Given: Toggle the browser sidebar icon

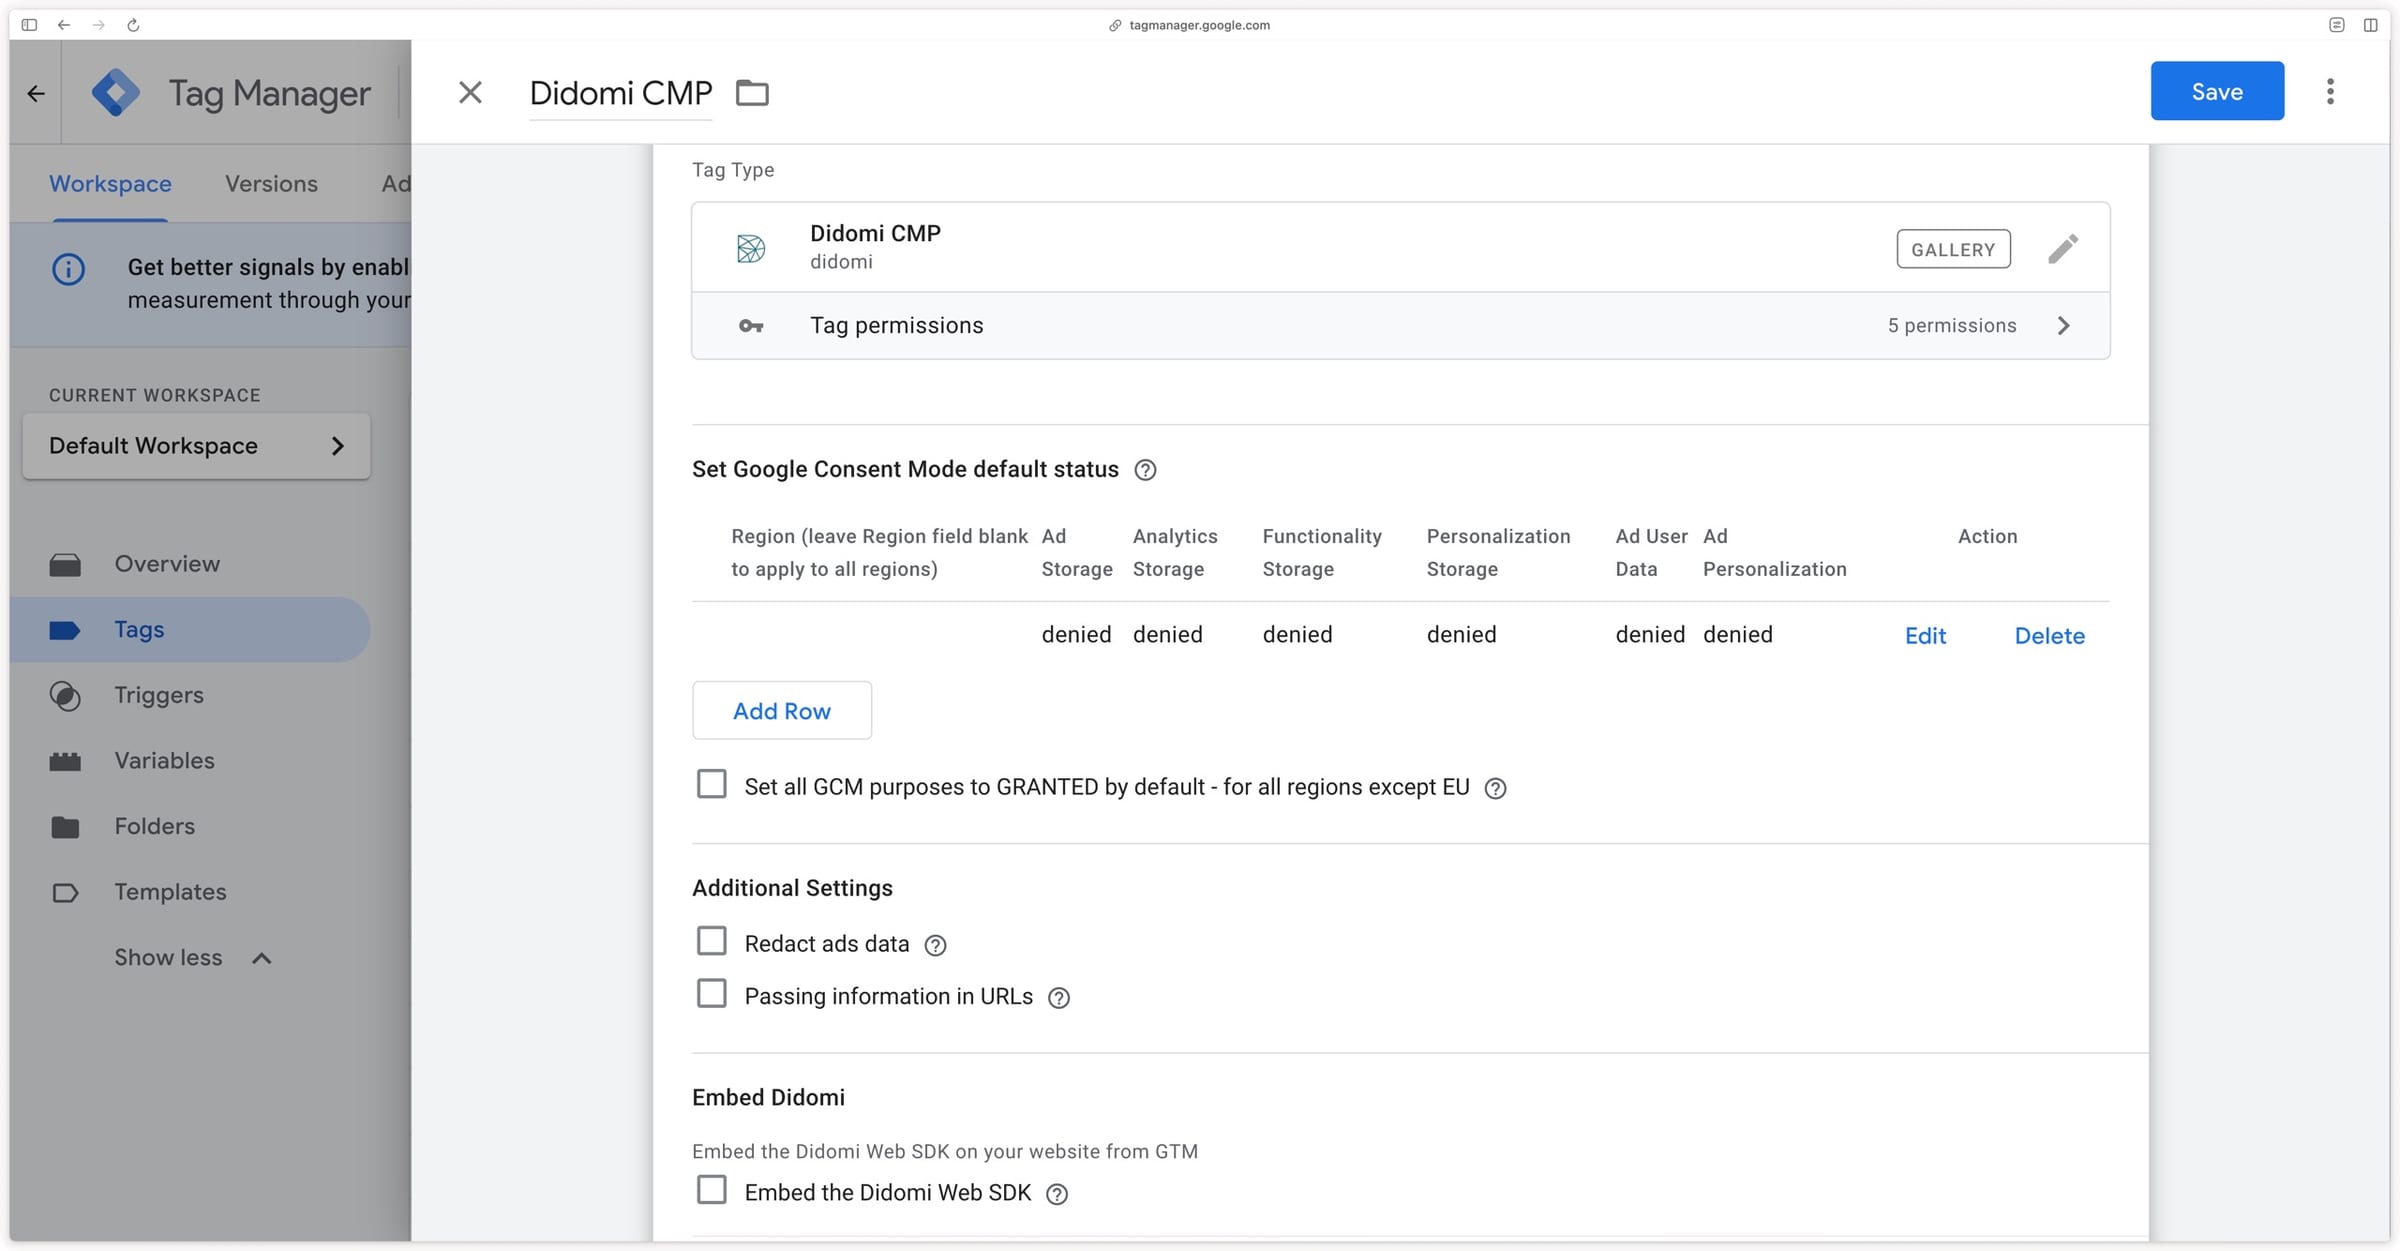Looking at the screenshot, I should coord(29,25).
